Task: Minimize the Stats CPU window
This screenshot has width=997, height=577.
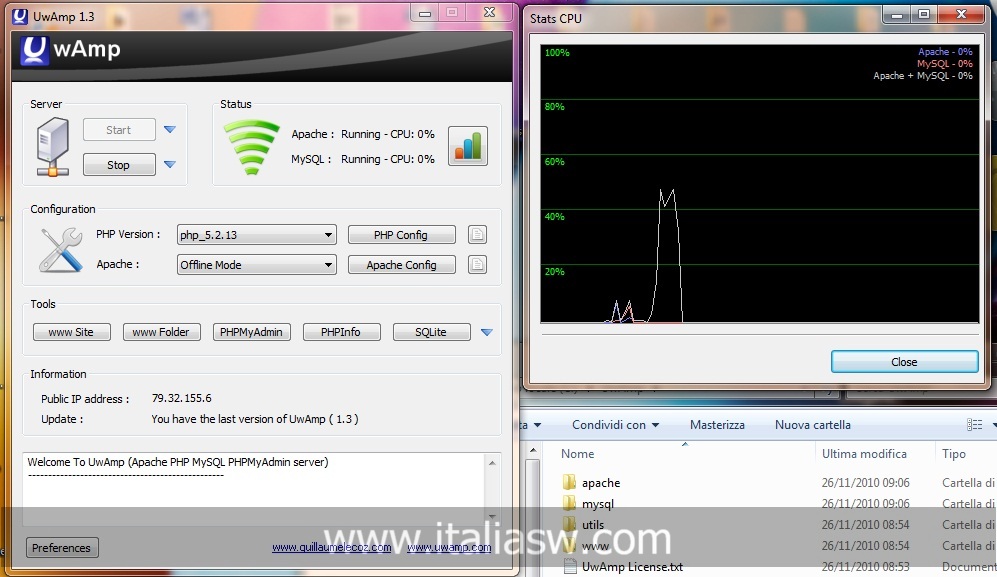Action: [897, 15]
